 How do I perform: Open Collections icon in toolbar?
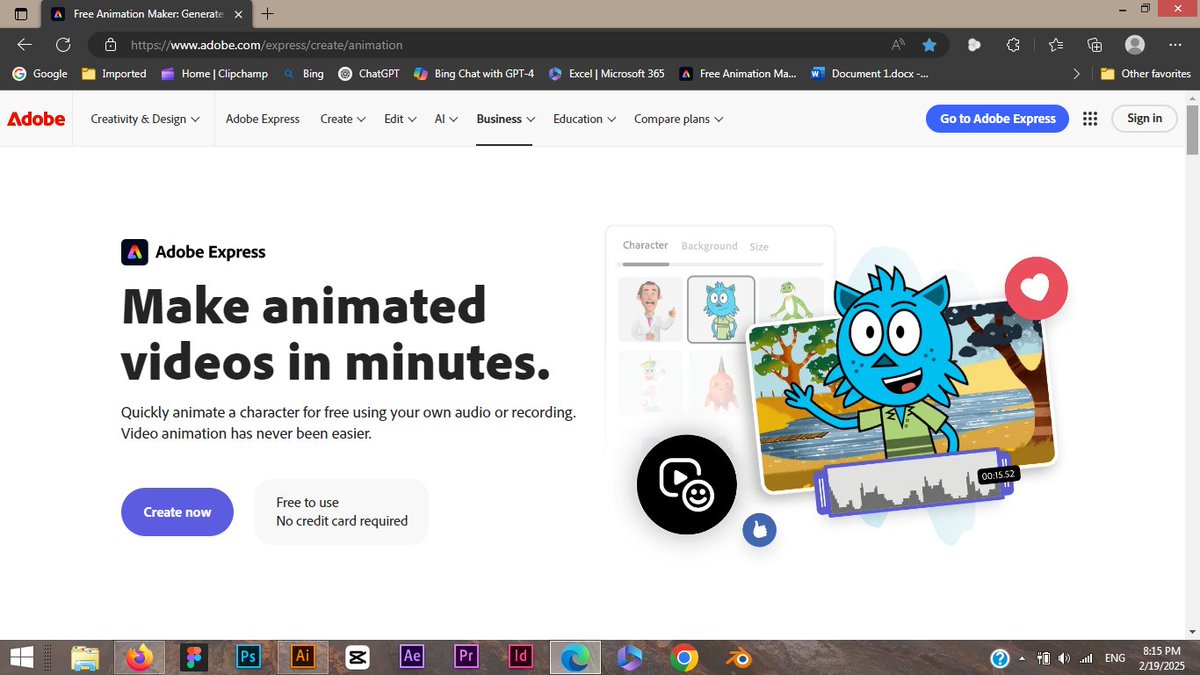[x=1095, y=45]
